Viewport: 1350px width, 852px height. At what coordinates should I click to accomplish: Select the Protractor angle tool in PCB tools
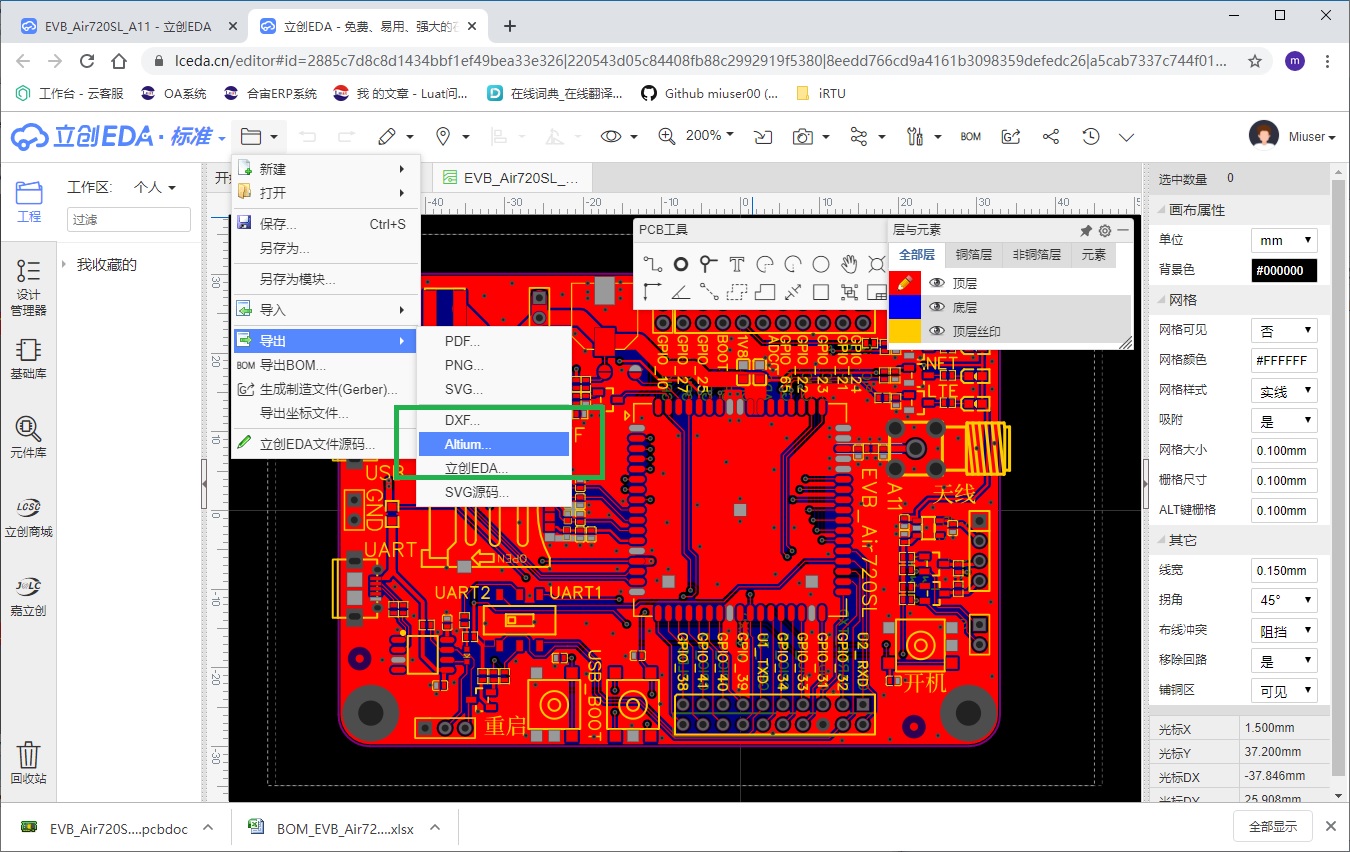pos(680,292)
